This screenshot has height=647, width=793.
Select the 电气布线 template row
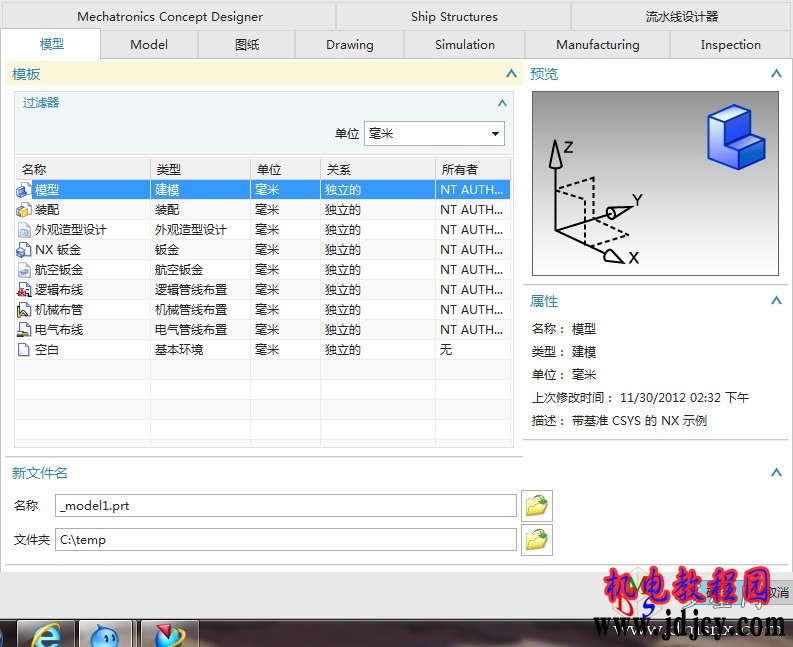pos(262,330)
